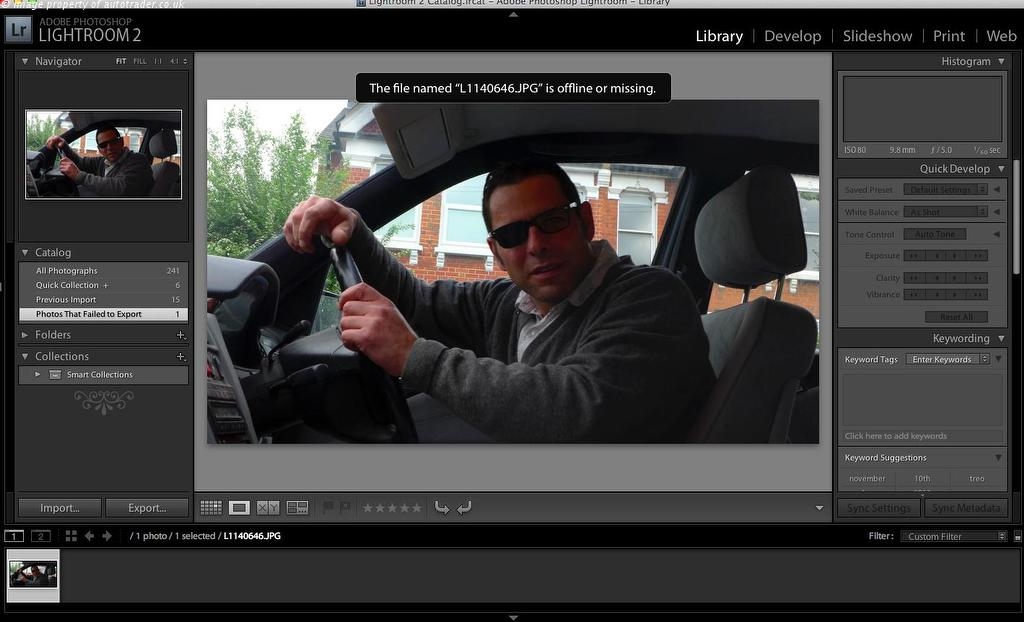
Task: Set Navigator zoom to 1:1
Action: pos(158,61)
